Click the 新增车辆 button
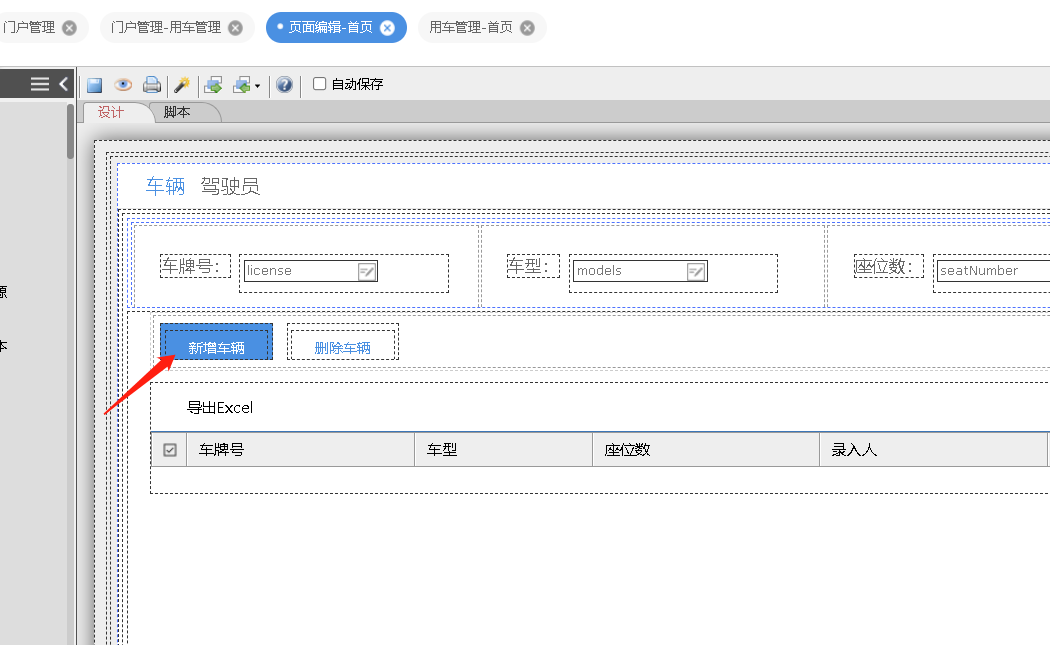The height and width of the screenshot is (645, 1050). [216, 342]
